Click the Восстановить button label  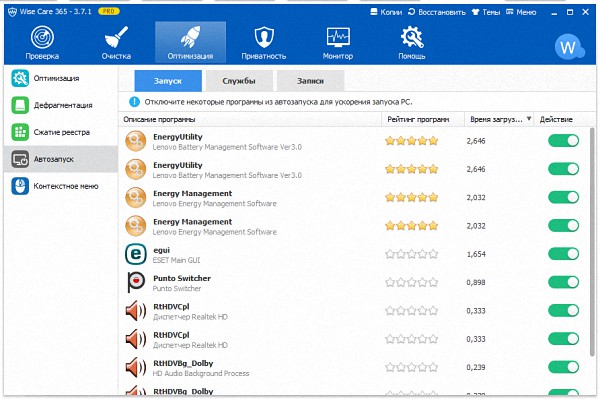(442, 12)
